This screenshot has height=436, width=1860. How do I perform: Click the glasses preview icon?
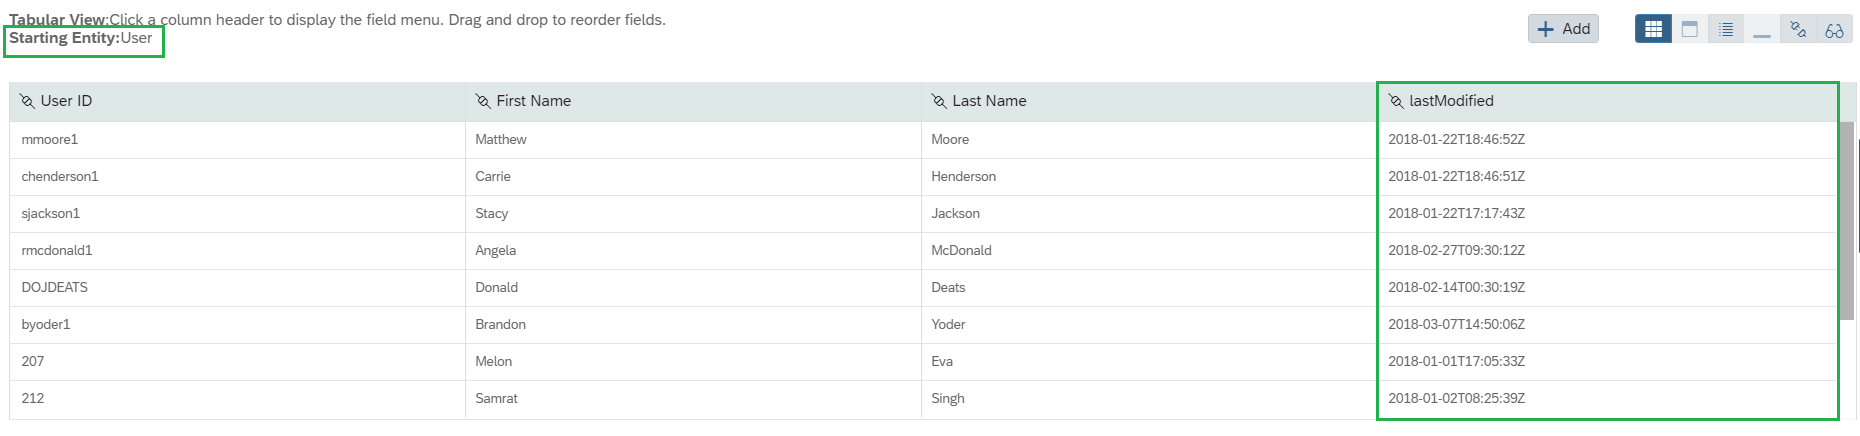click(1834, 29)
